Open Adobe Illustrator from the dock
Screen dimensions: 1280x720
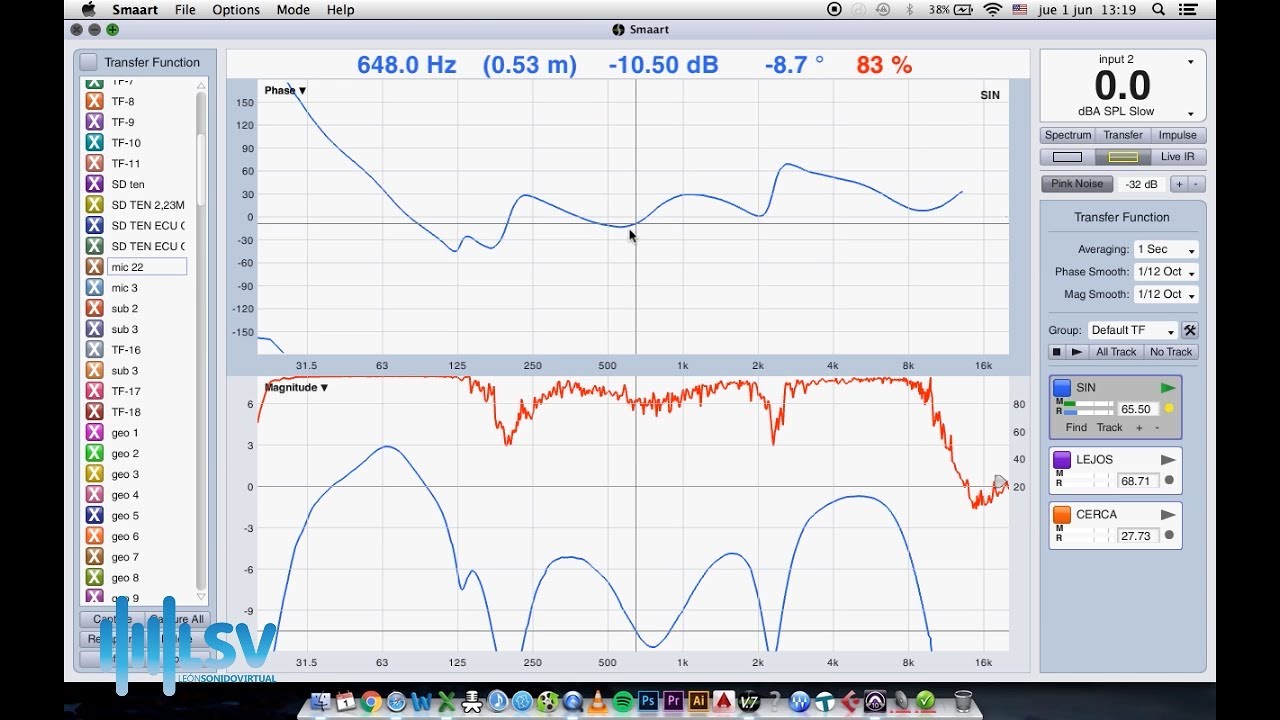(x=698, y=702)
